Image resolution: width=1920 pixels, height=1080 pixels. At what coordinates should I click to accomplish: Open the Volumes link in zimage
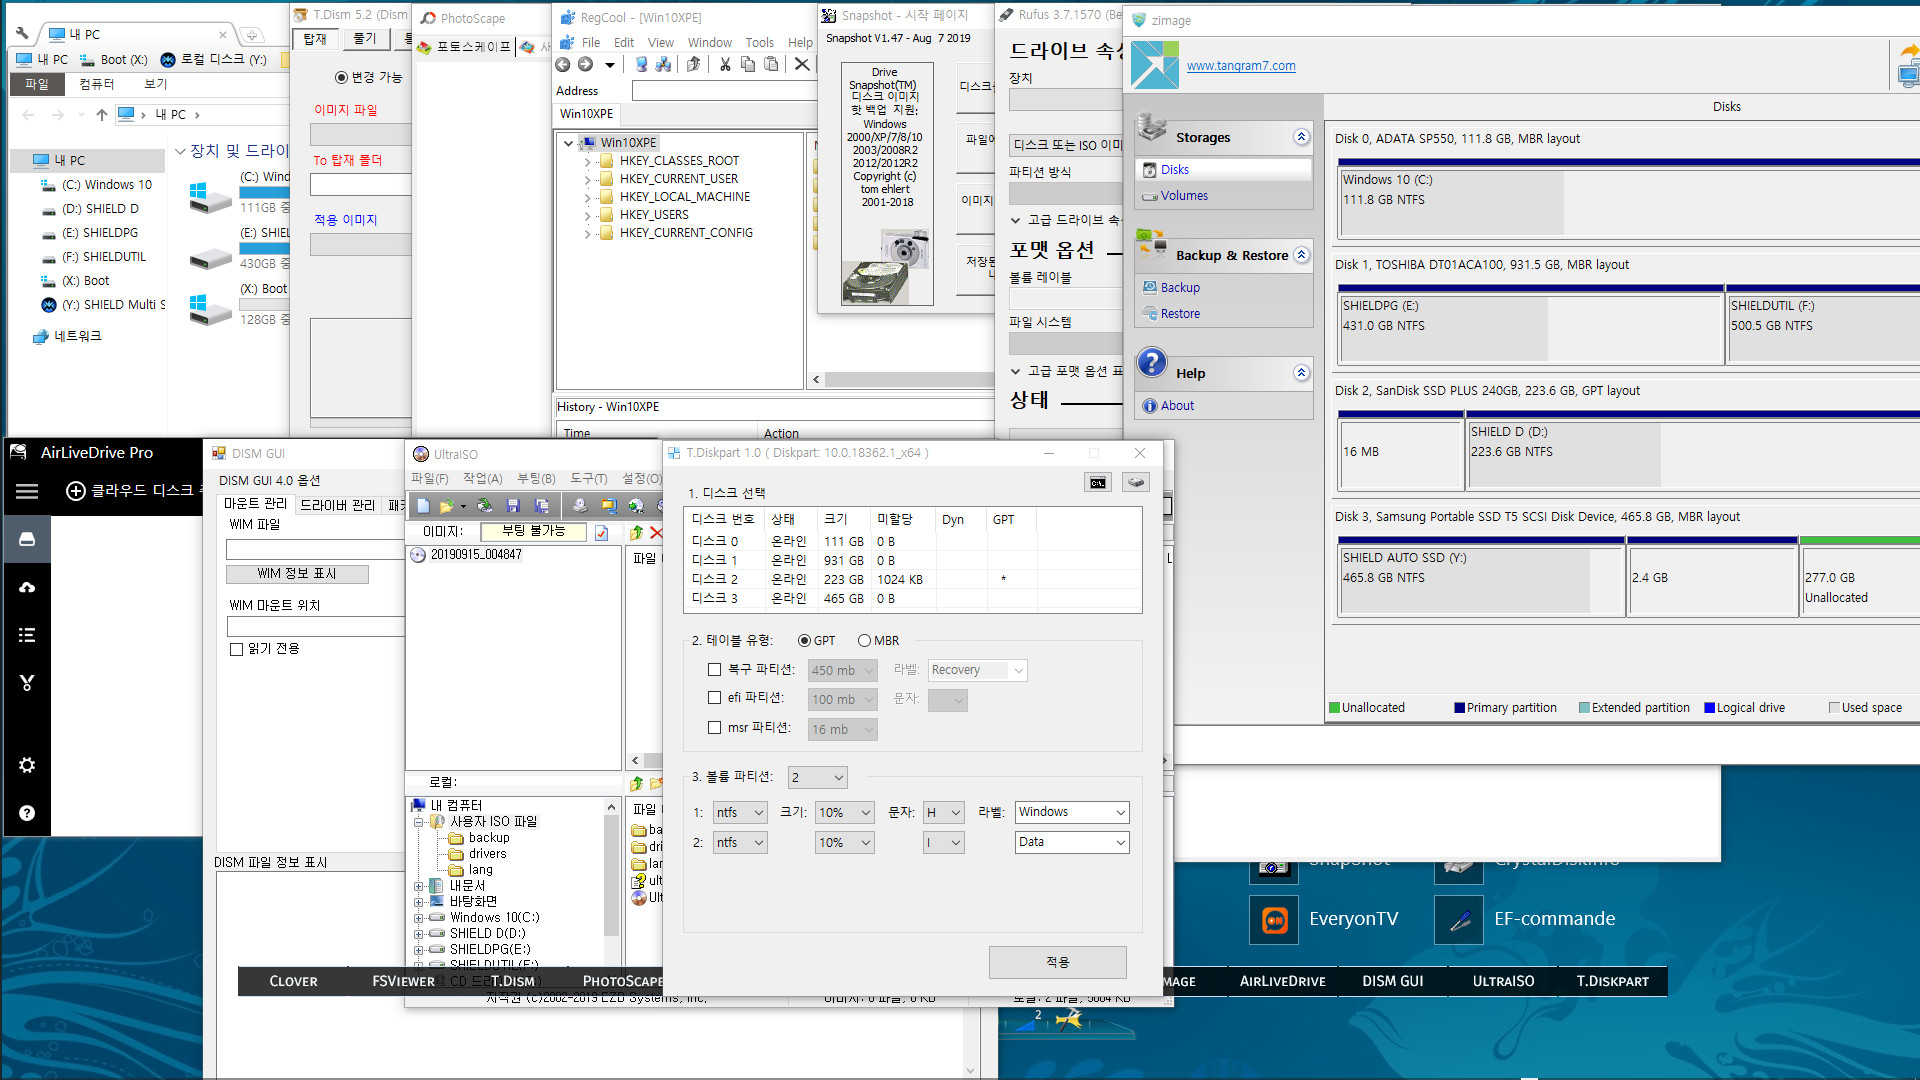pyautogui.click(x=1184, y=196)
